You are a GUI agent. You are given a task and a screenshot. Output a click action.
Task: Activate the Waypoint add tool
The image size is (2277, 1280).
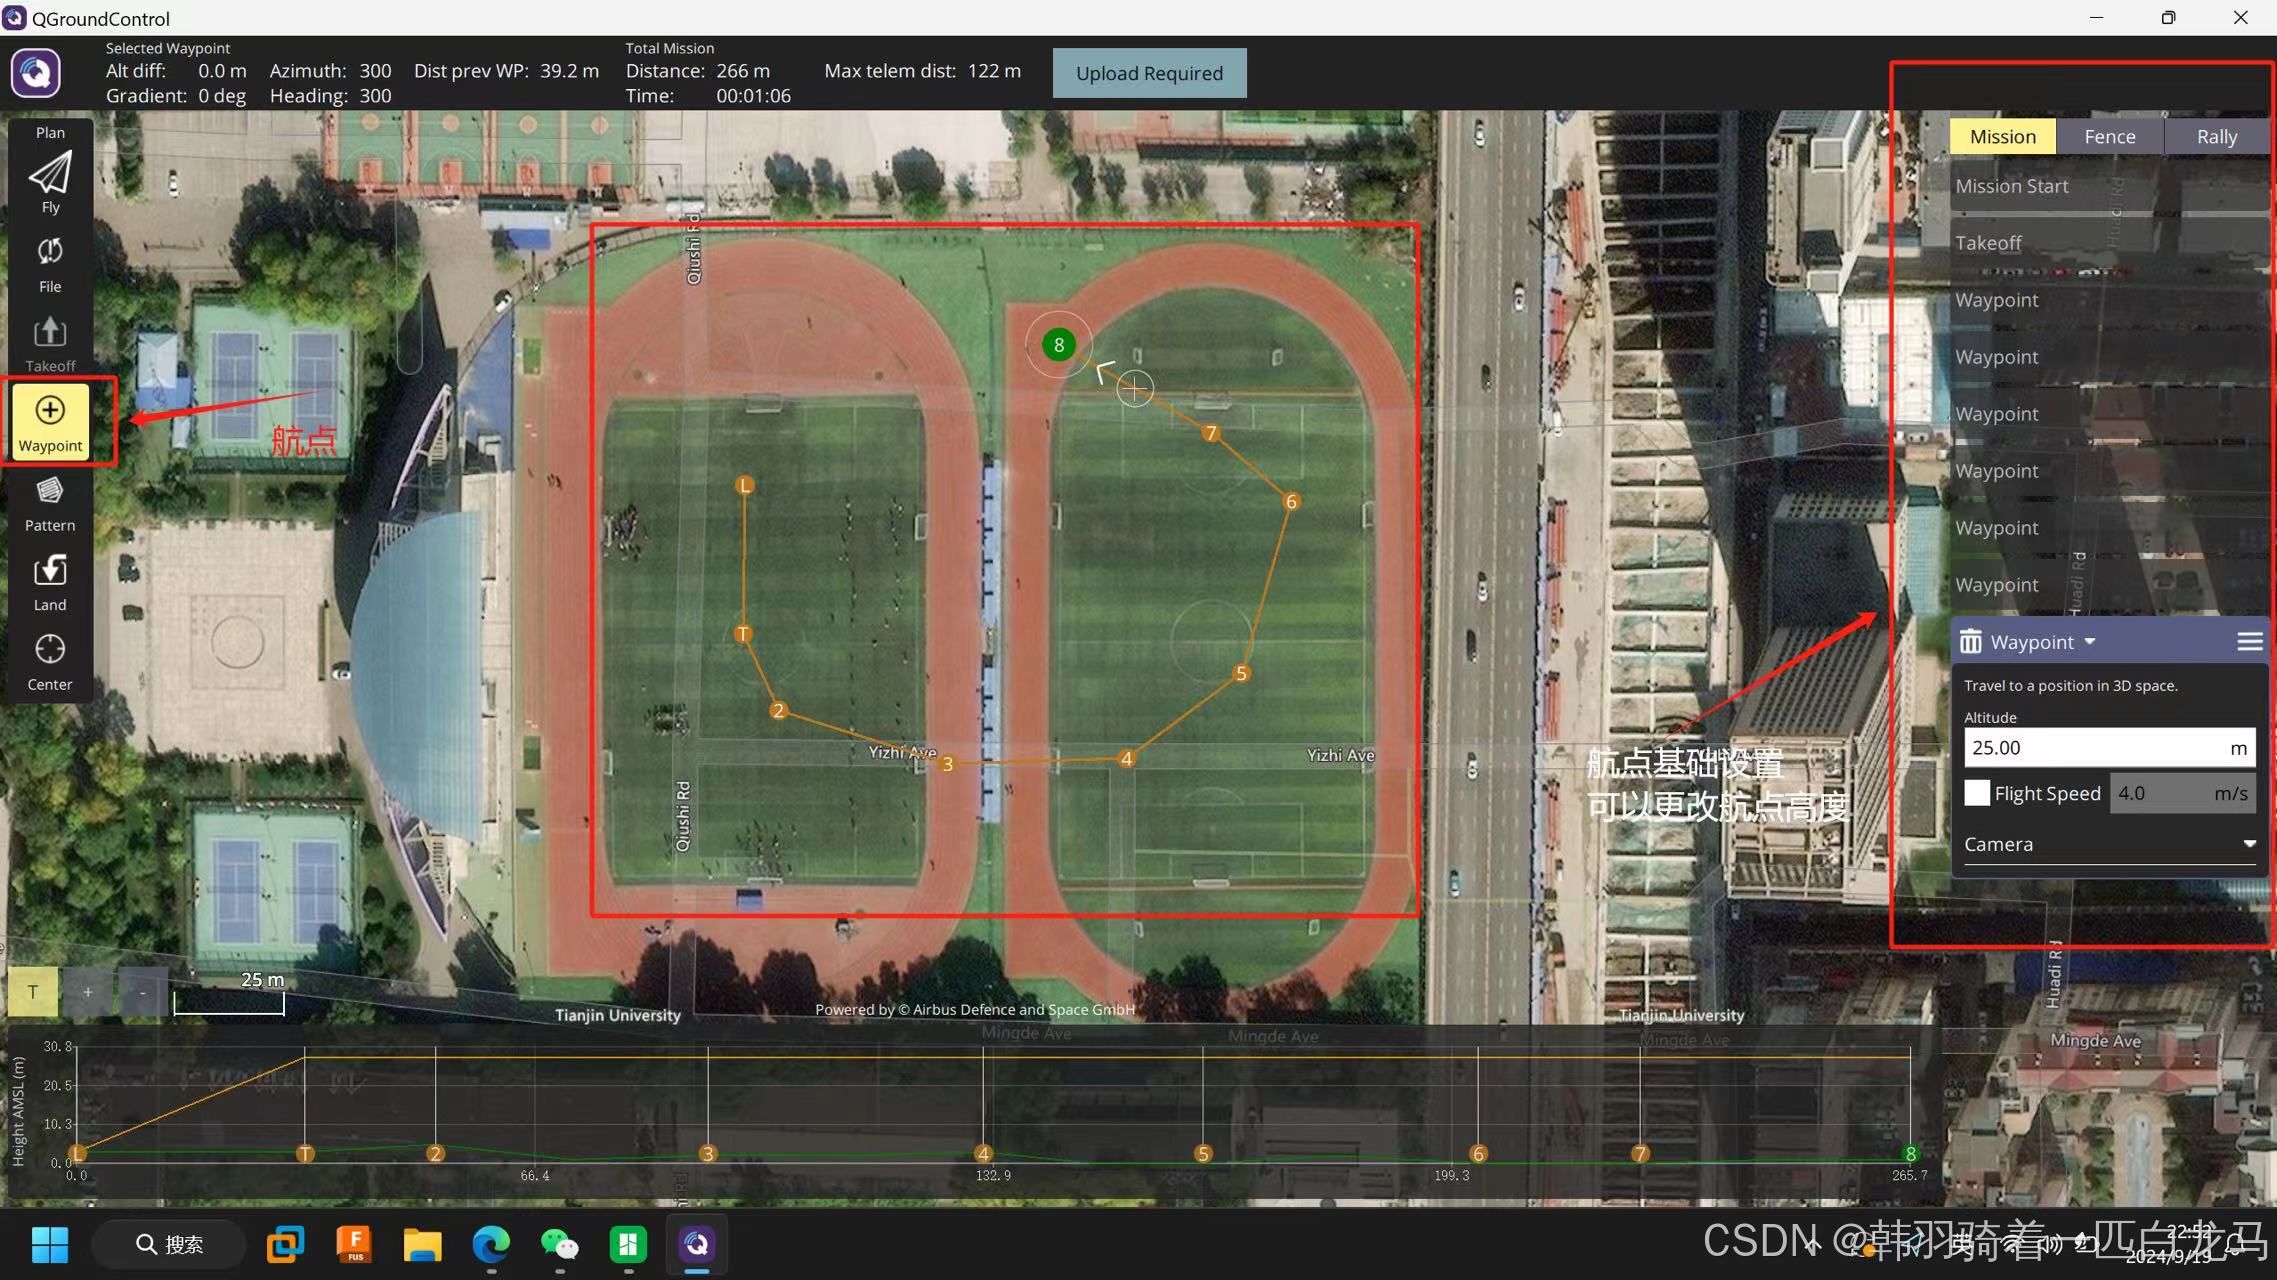point(50,412)
